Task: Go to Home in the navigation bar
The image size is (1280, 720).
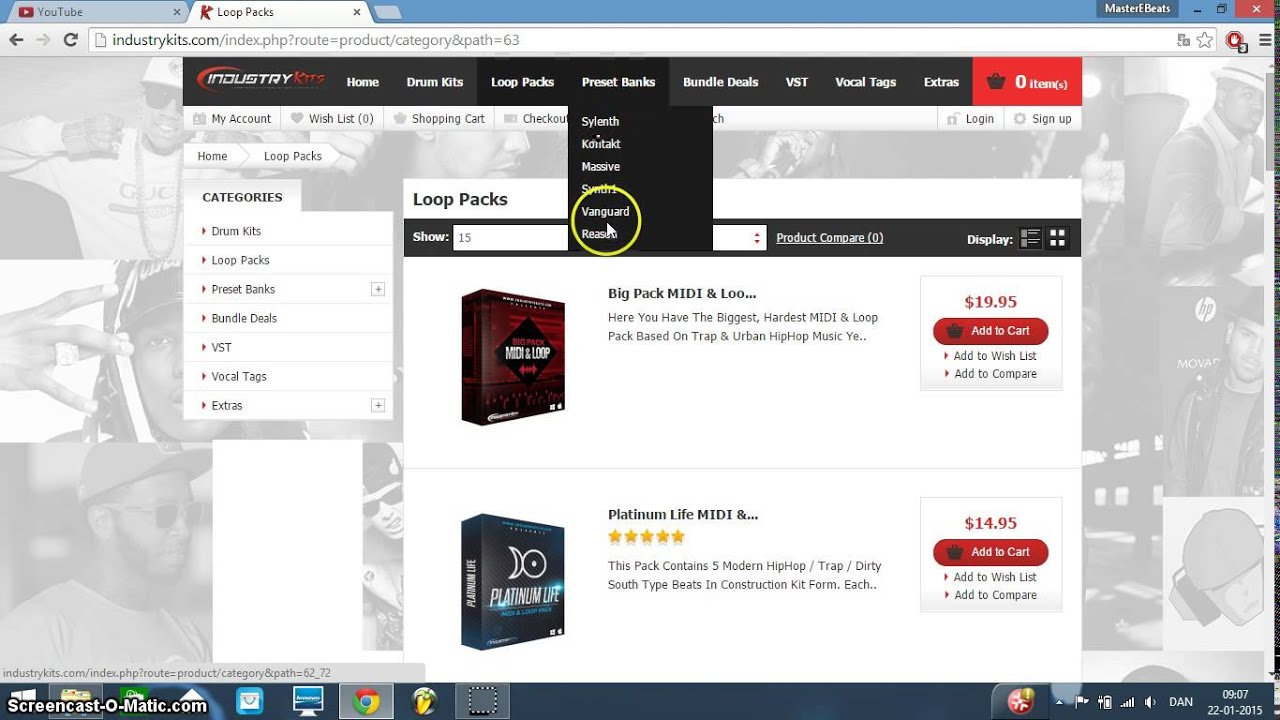Action: [362, 82]
